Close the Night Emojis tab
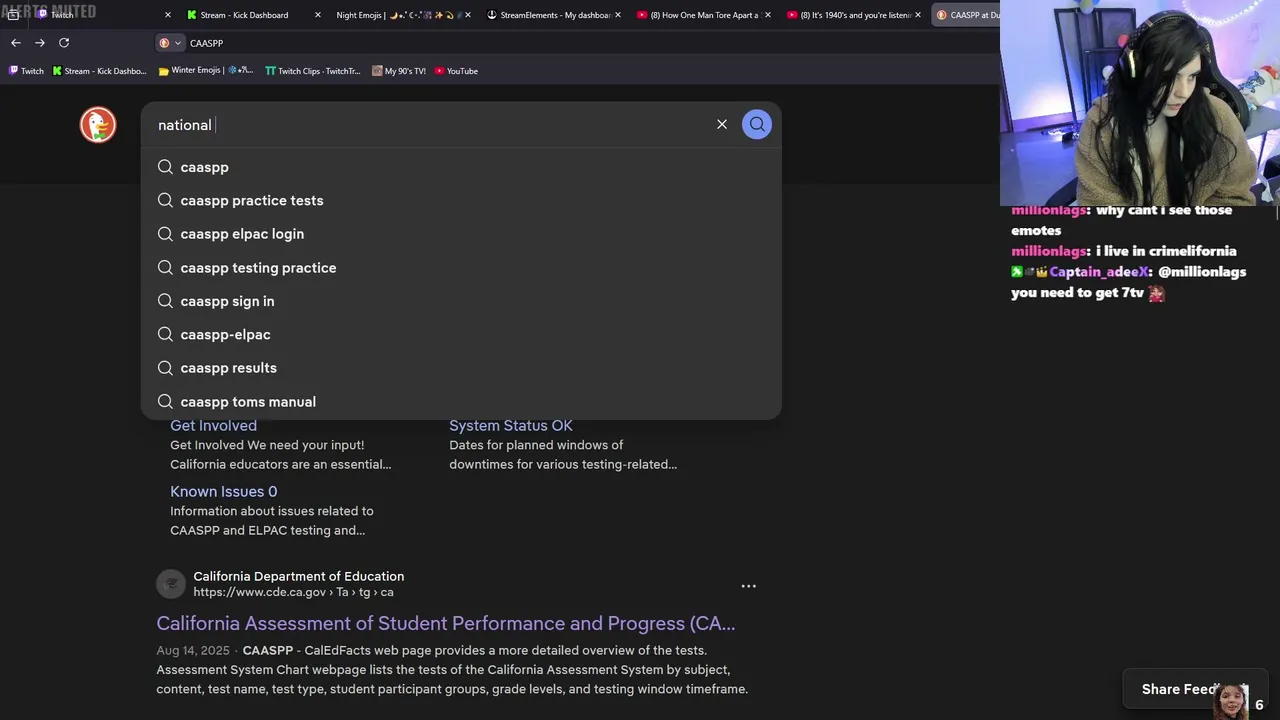This screenshot has height=720, width=1280. [x=468, y=15]
